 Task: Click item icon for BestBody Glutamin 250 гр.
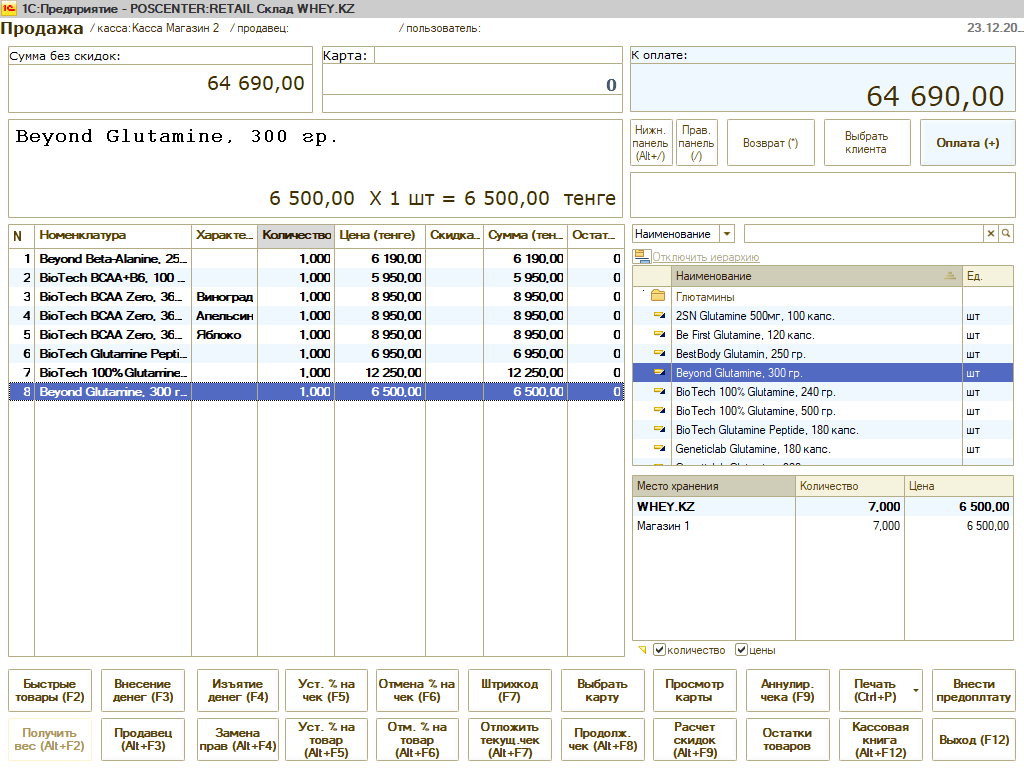tap(658, 354)
